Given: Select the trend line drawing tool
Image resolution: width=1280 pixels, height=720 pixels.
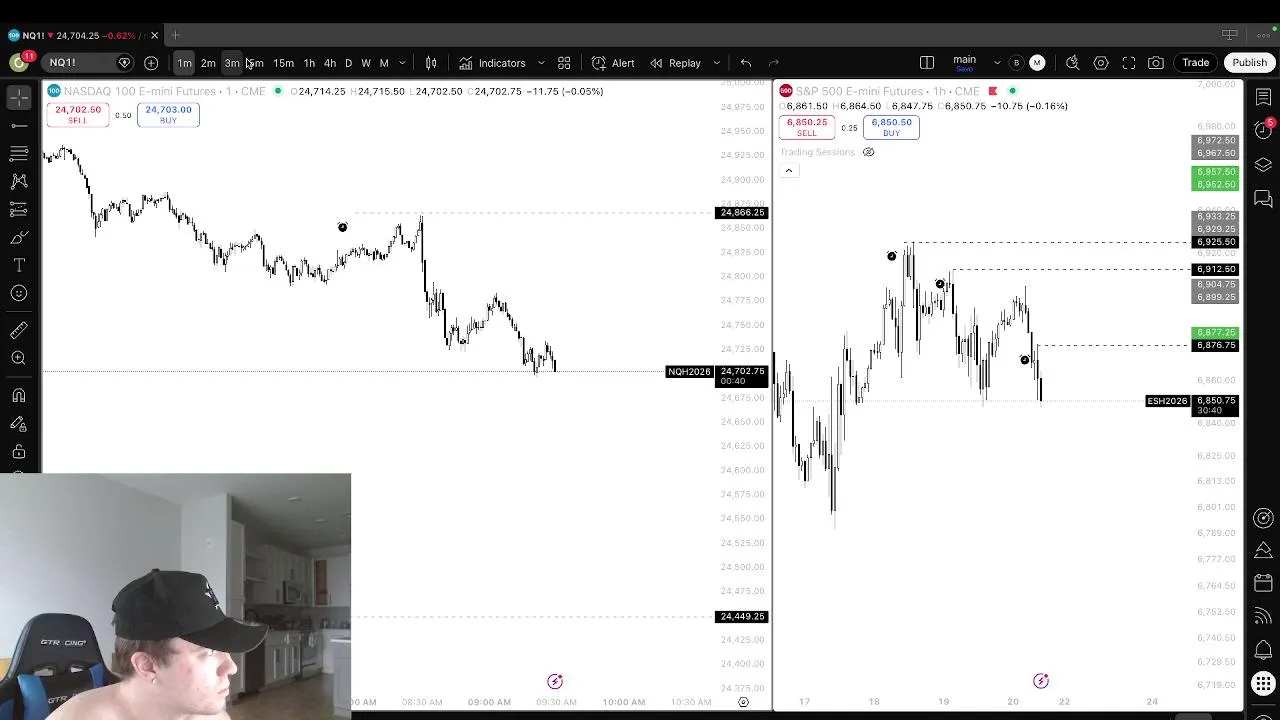Looking at the screenshot, I should (19, 126).
